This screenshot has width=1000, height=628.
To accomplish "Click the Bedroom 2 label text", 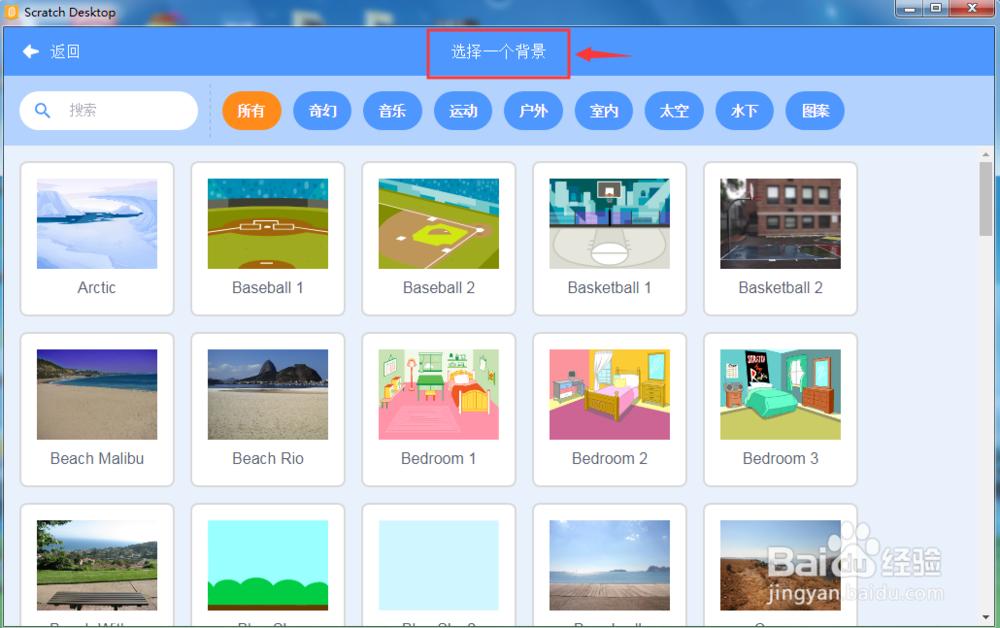I will click(x=610, y=458).
